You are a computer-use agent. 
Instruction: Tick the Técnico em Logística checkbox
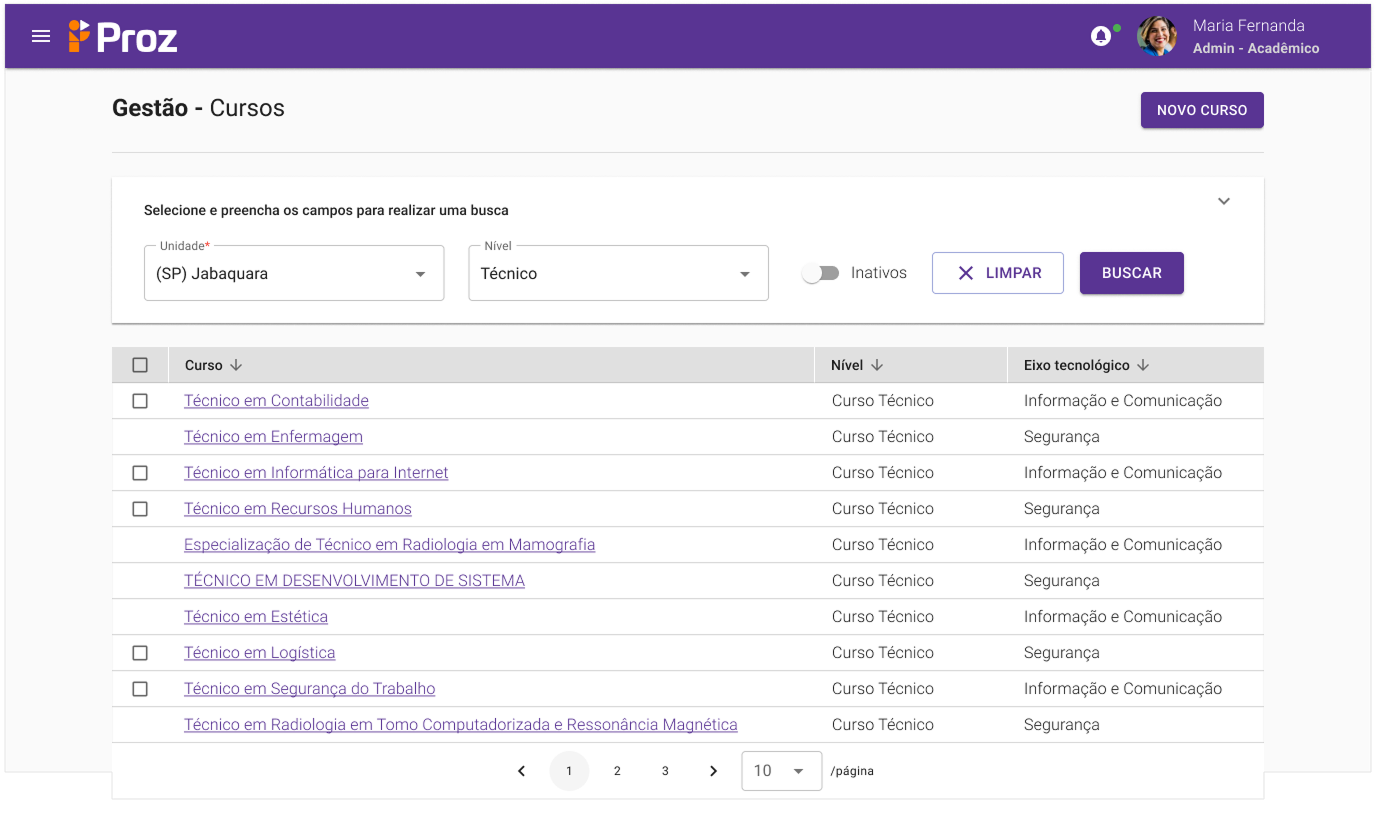pyautogui.click(x=140, y=653)
